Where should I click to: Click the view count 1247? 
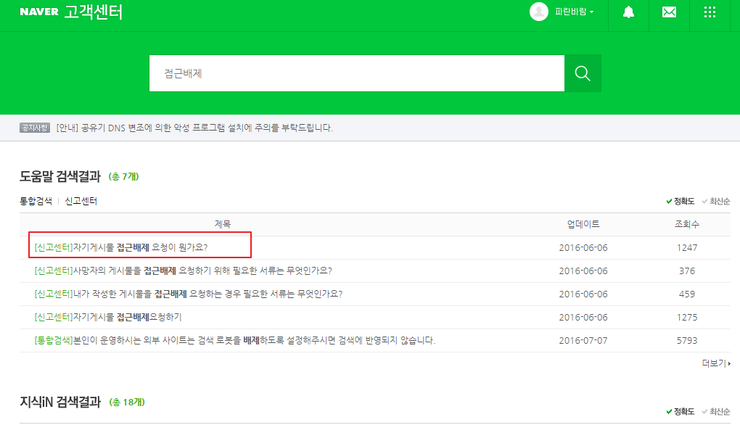pos(687,248)
